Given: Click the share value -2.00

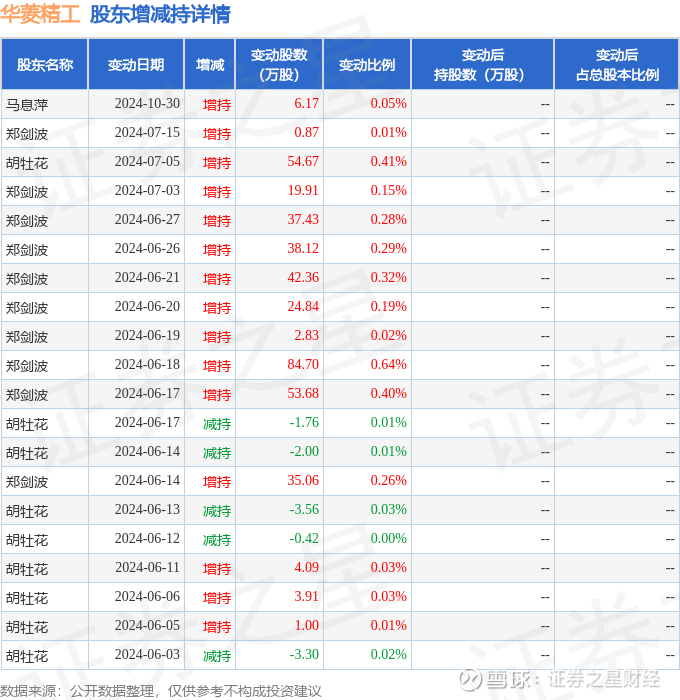Looking at the screenshot, I should (x=304, y=452).
